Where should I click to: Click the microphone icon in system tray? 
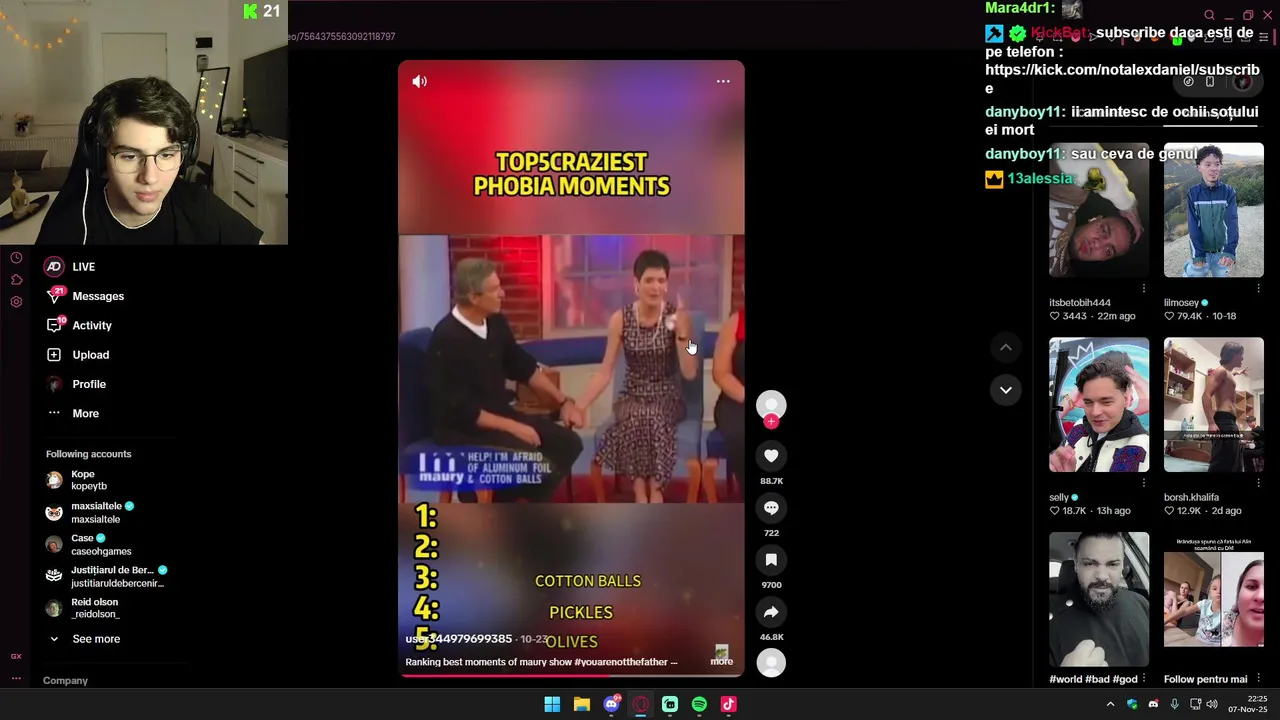1174,704
